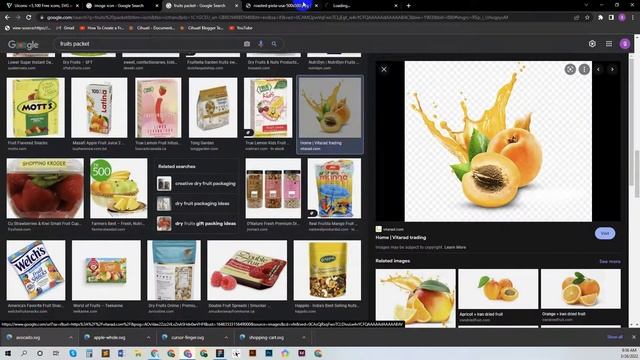Image resolution: width=640 pixels, height=360 pixels.
Task: Open 'dry fruits gift packing ideas' related search
Action: coord(197,223)
